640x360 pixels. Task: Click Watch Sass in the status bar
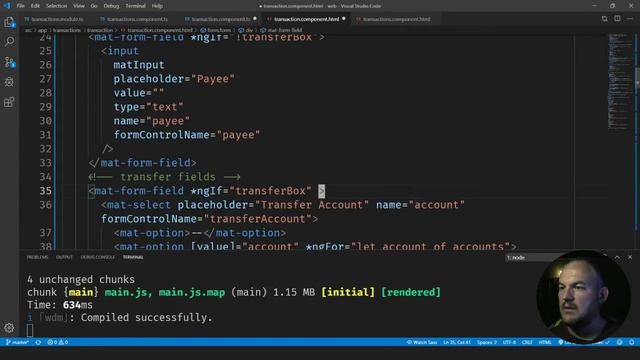422,342
